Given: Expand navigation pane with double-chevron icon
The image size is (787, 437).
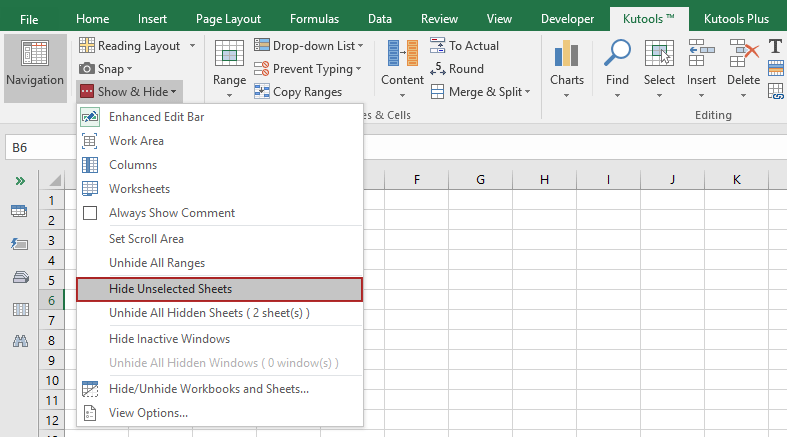Looking at the screenshot, I should (20, 181).
